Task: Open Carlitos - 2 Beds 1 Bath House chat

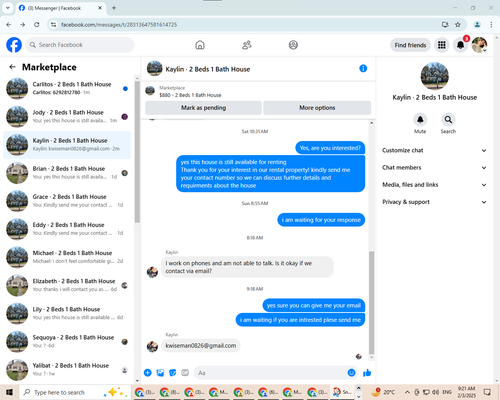Action: (x=67, y=88)
